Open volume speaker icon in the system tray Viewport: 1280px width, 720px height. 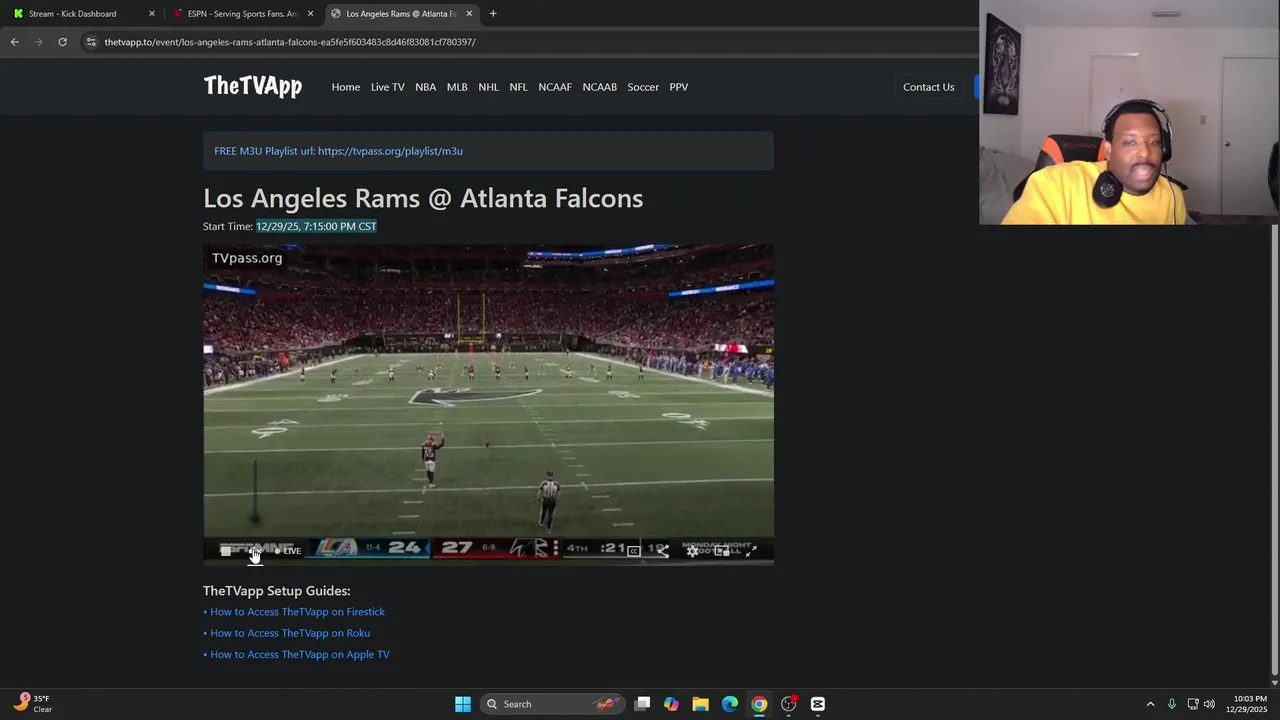(1209, 704)
